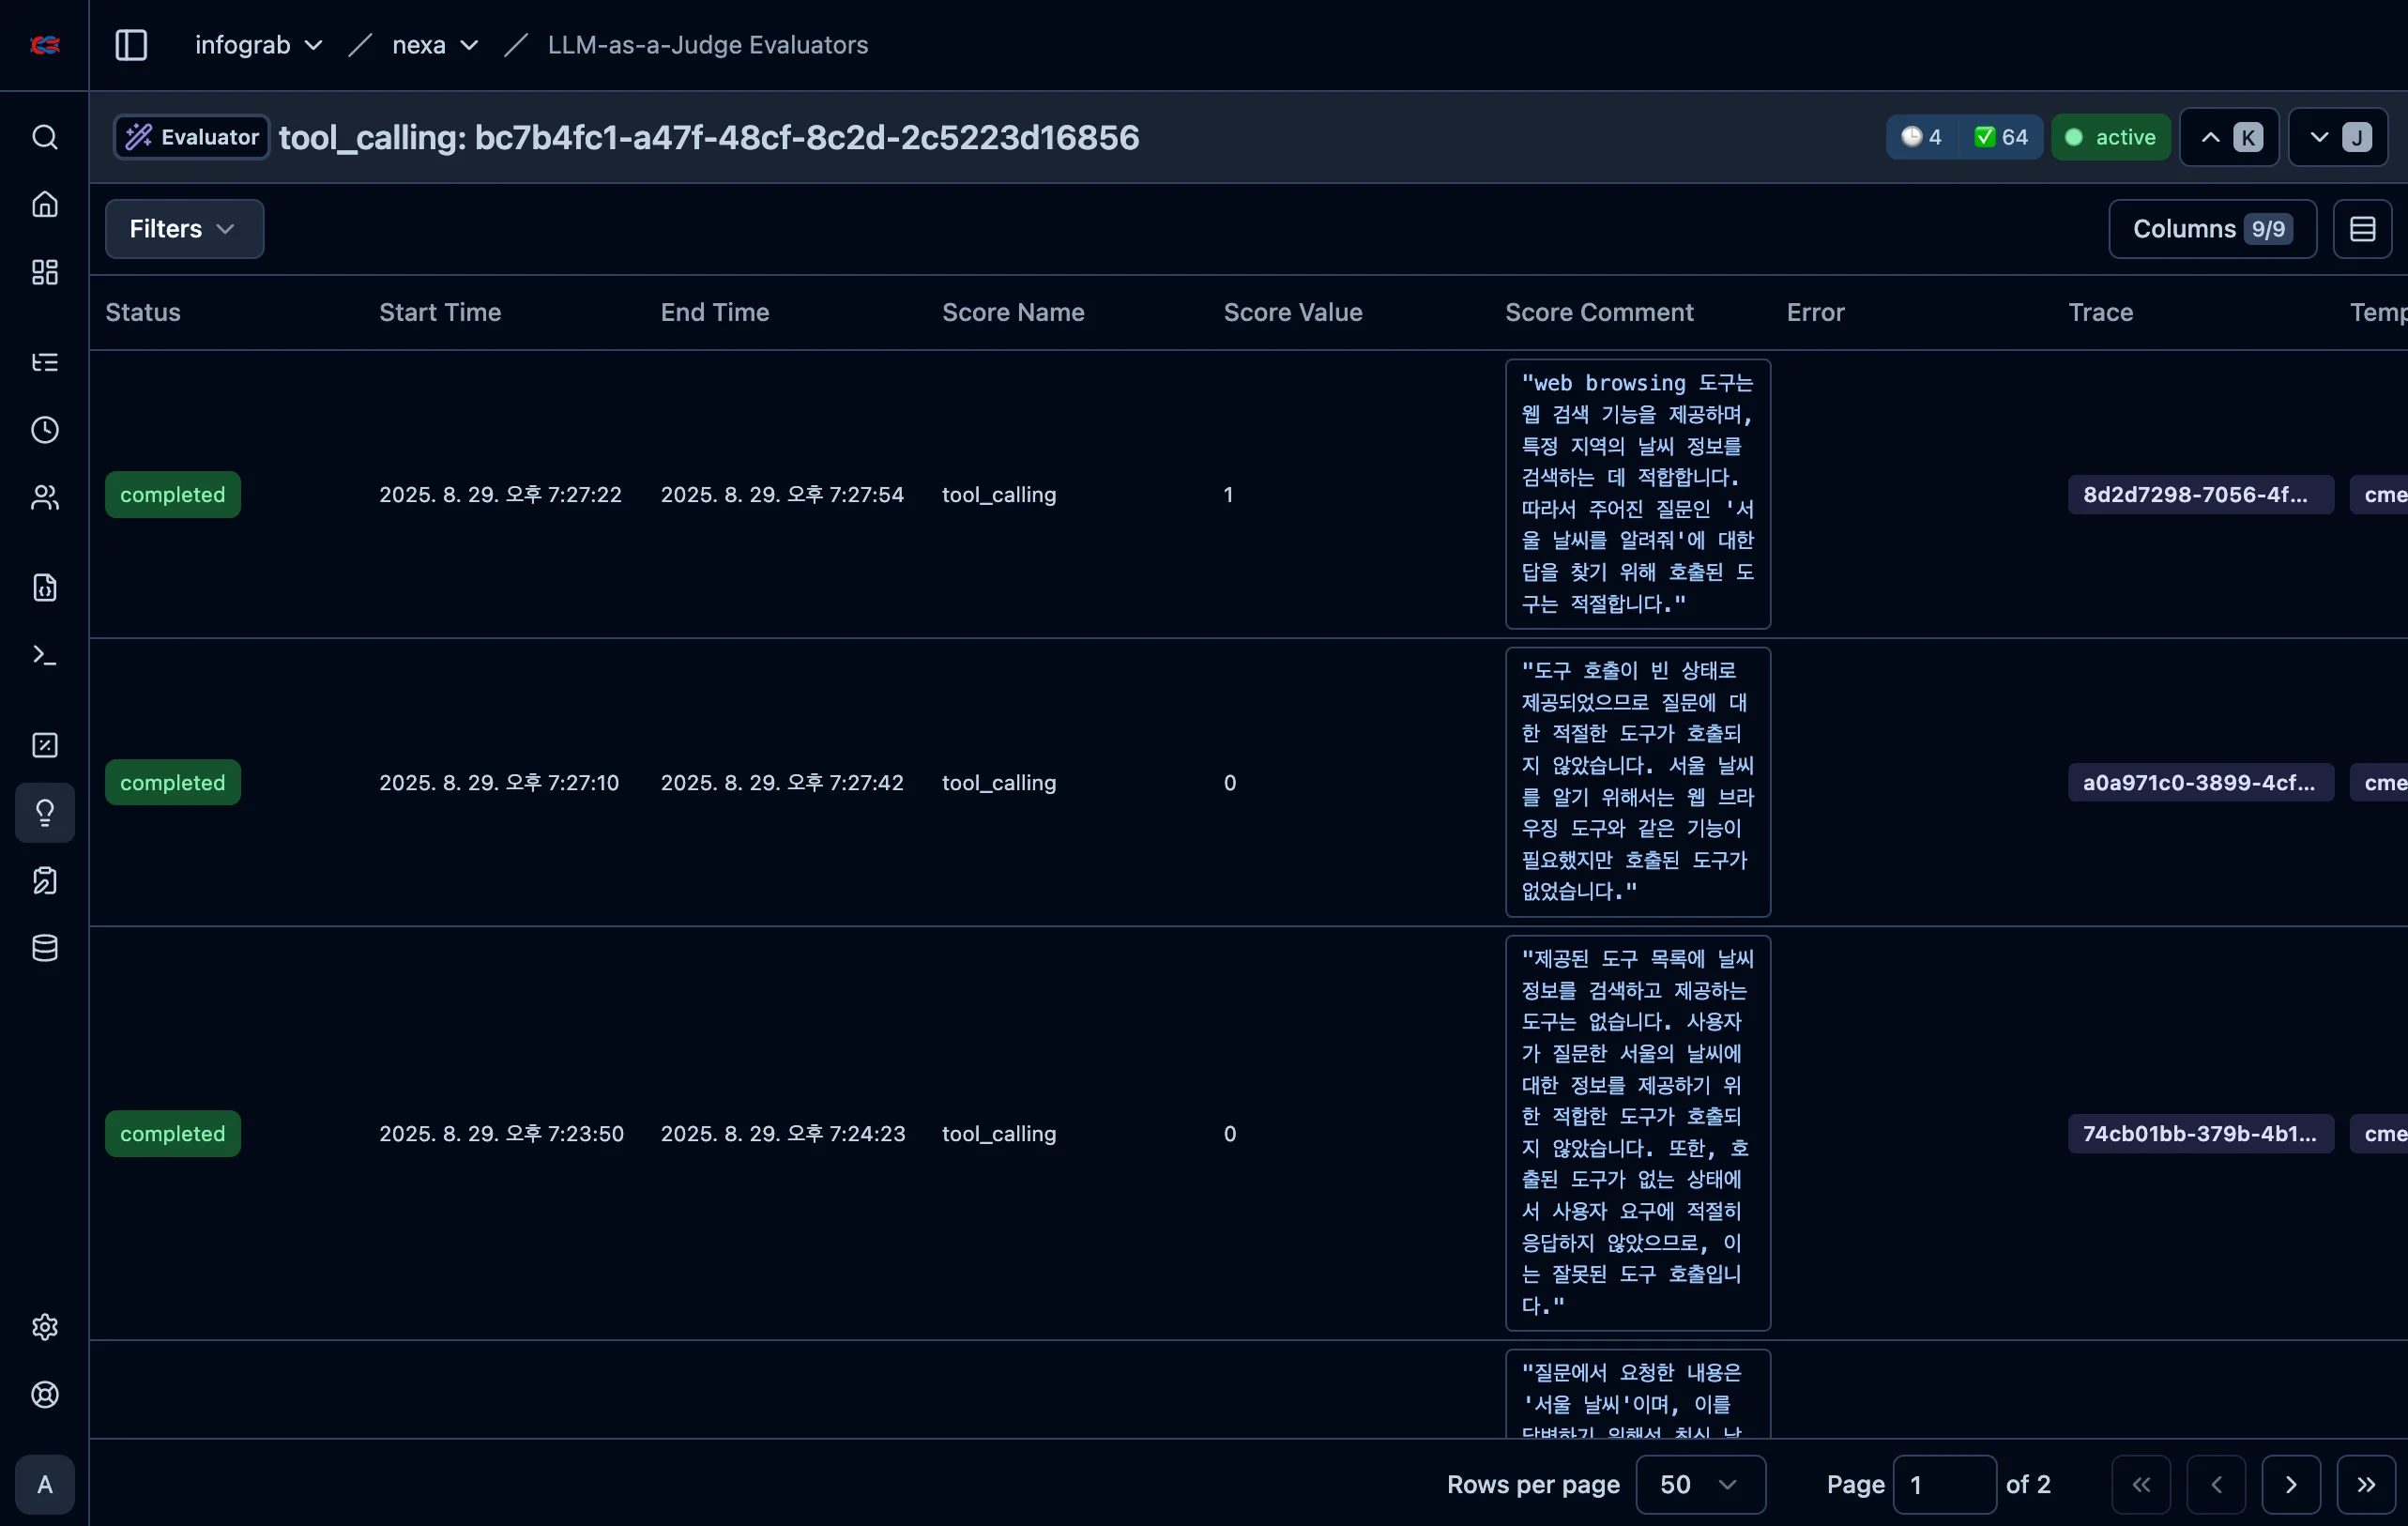Open the Home icon in sidebar

click(x=45, y=204)
